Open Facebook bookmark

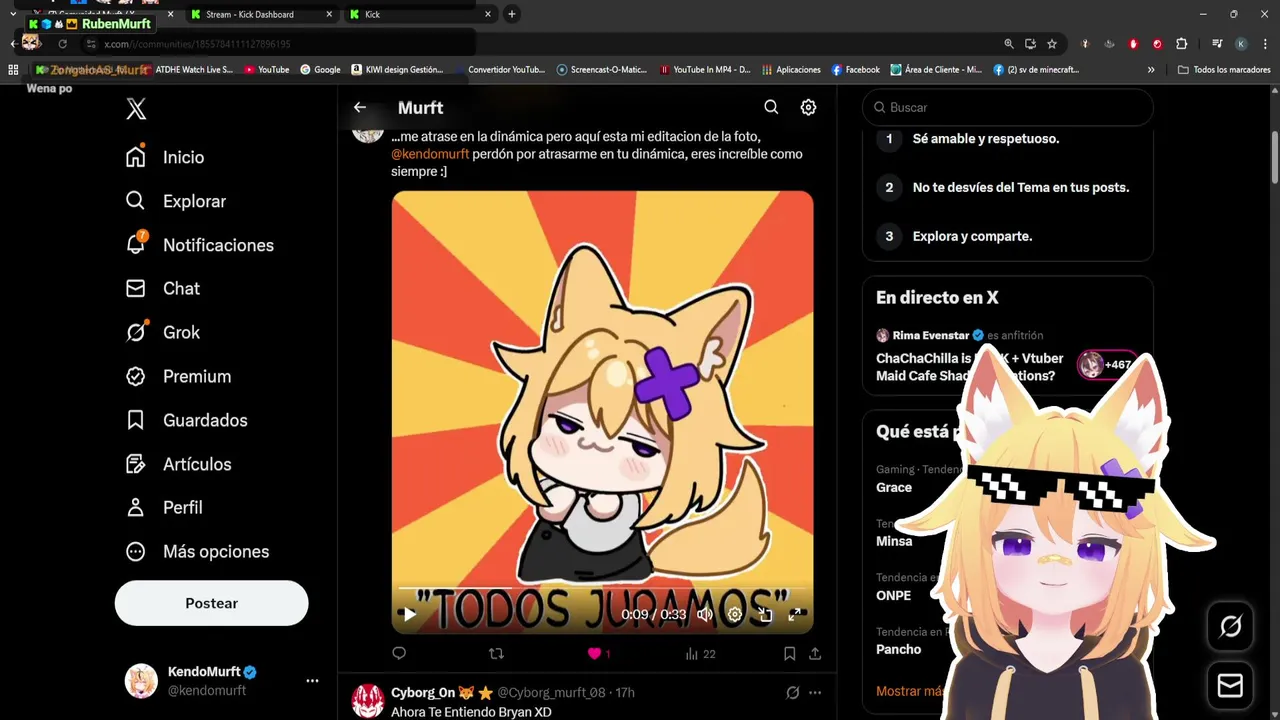pos(856,70)
